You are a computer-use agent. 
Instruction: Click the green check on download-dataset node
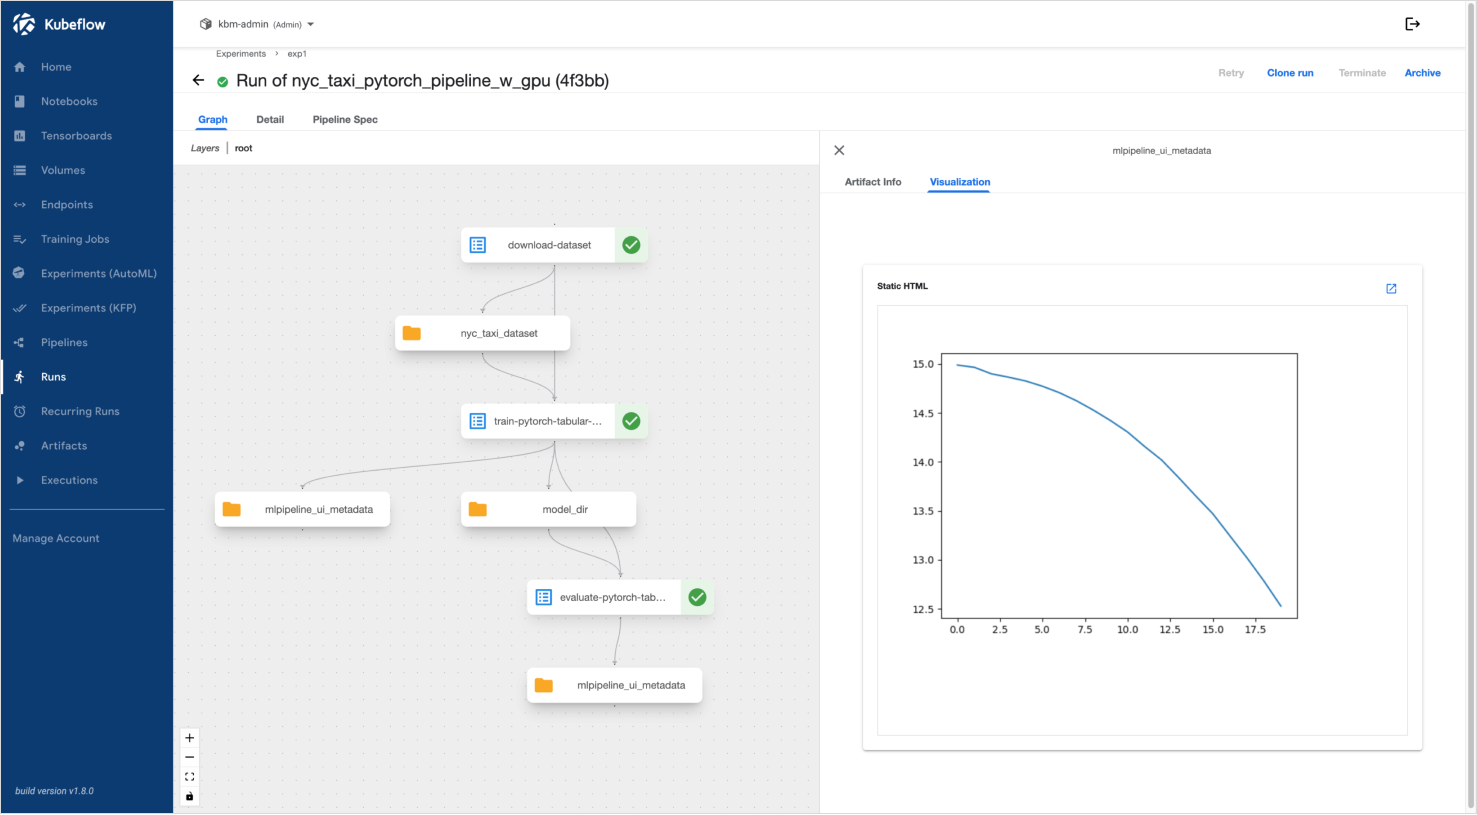[x=631, y=245]
